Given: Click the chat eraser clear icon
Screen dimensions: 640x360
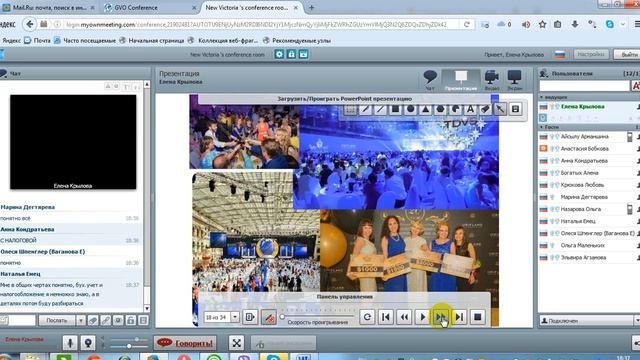Looking at the screenshot, I should (x=93, y=320).
